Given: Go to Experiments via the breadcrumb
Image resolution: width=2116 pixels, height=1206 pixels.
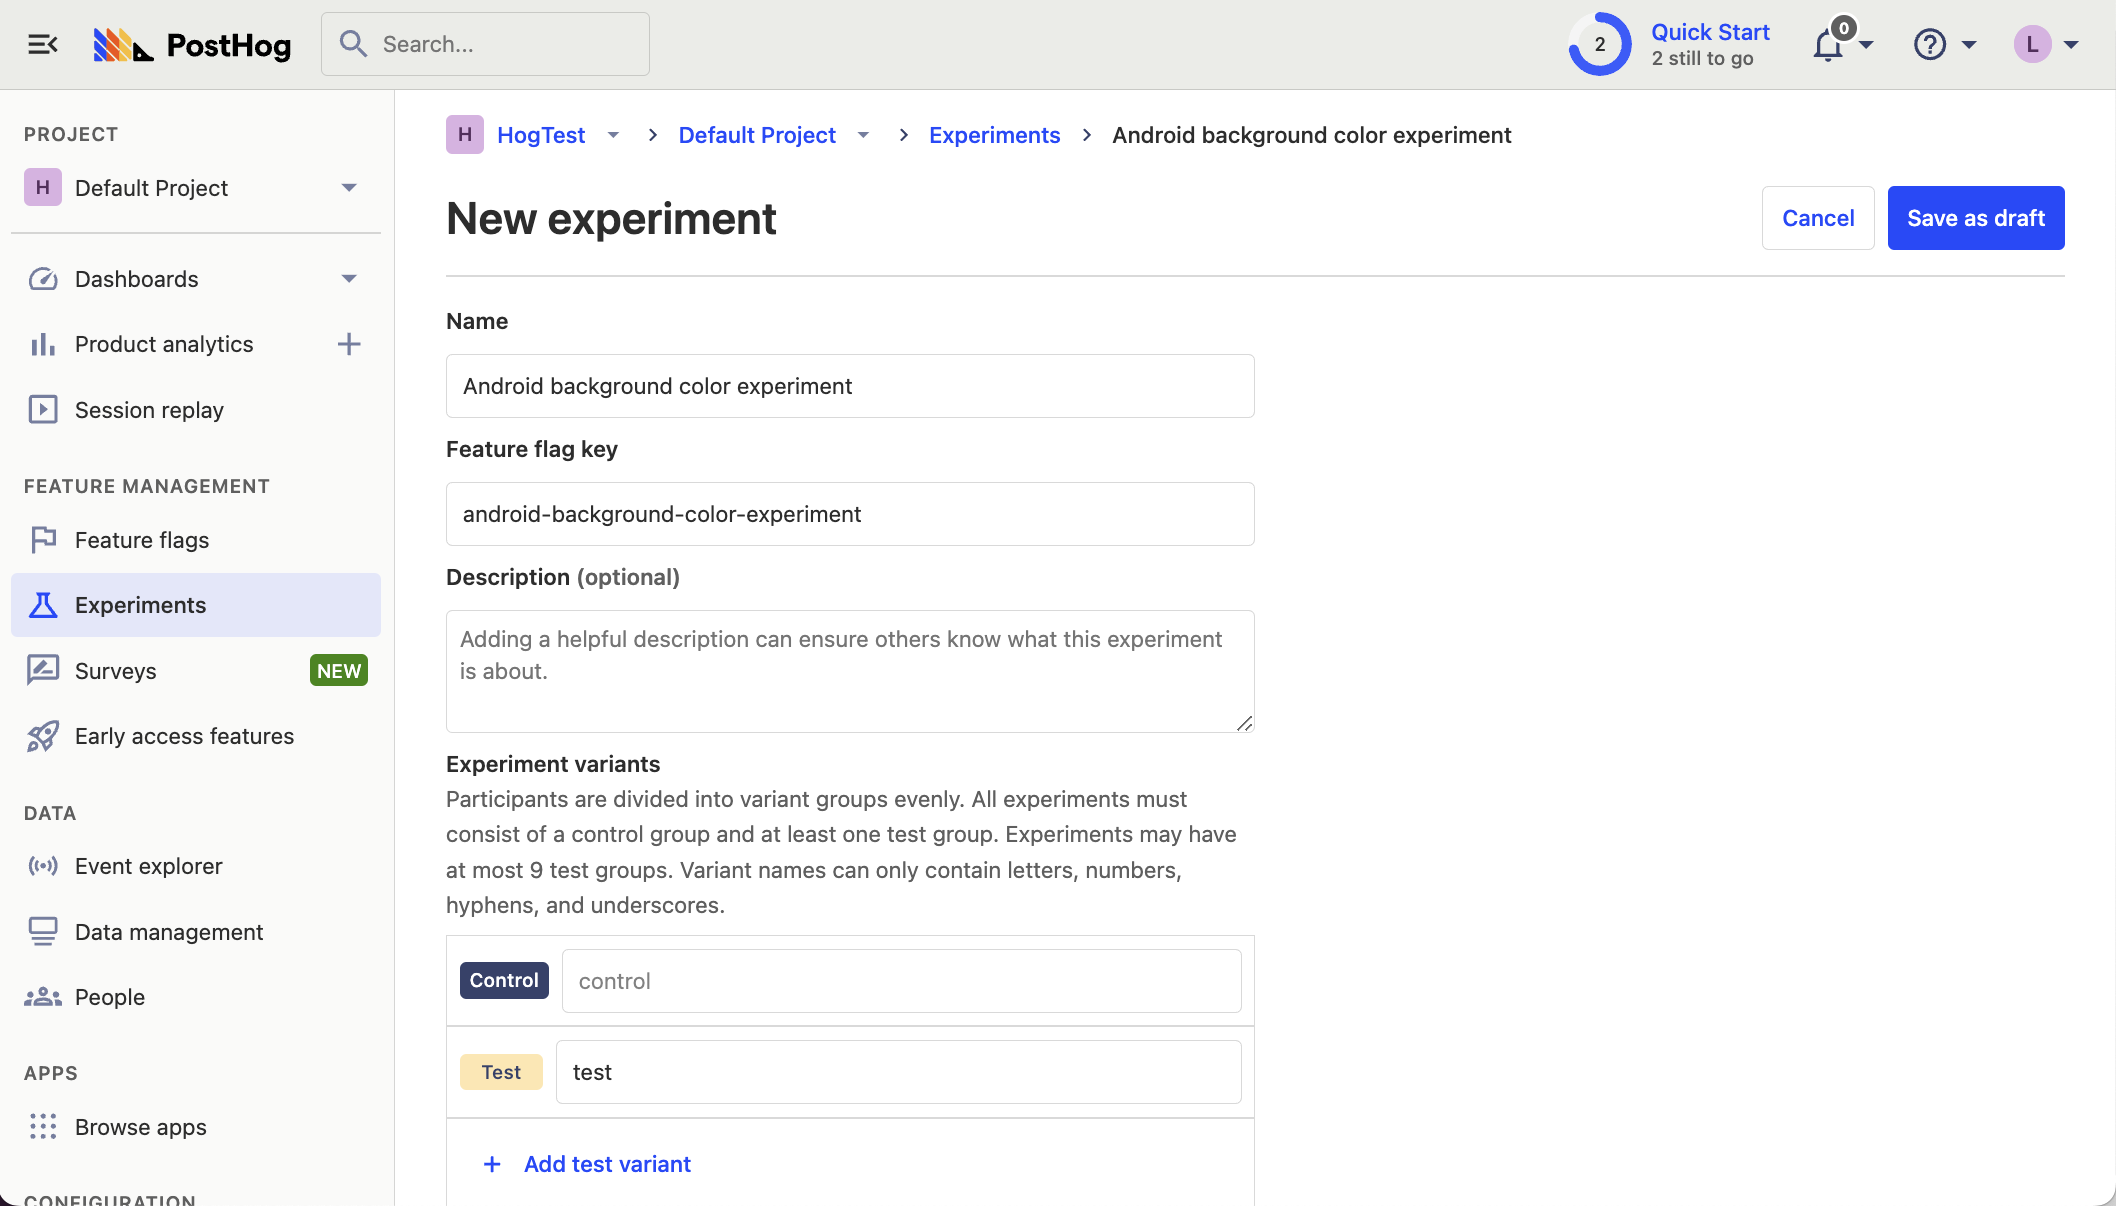Looking at the screenshot, I should [994, 135].
